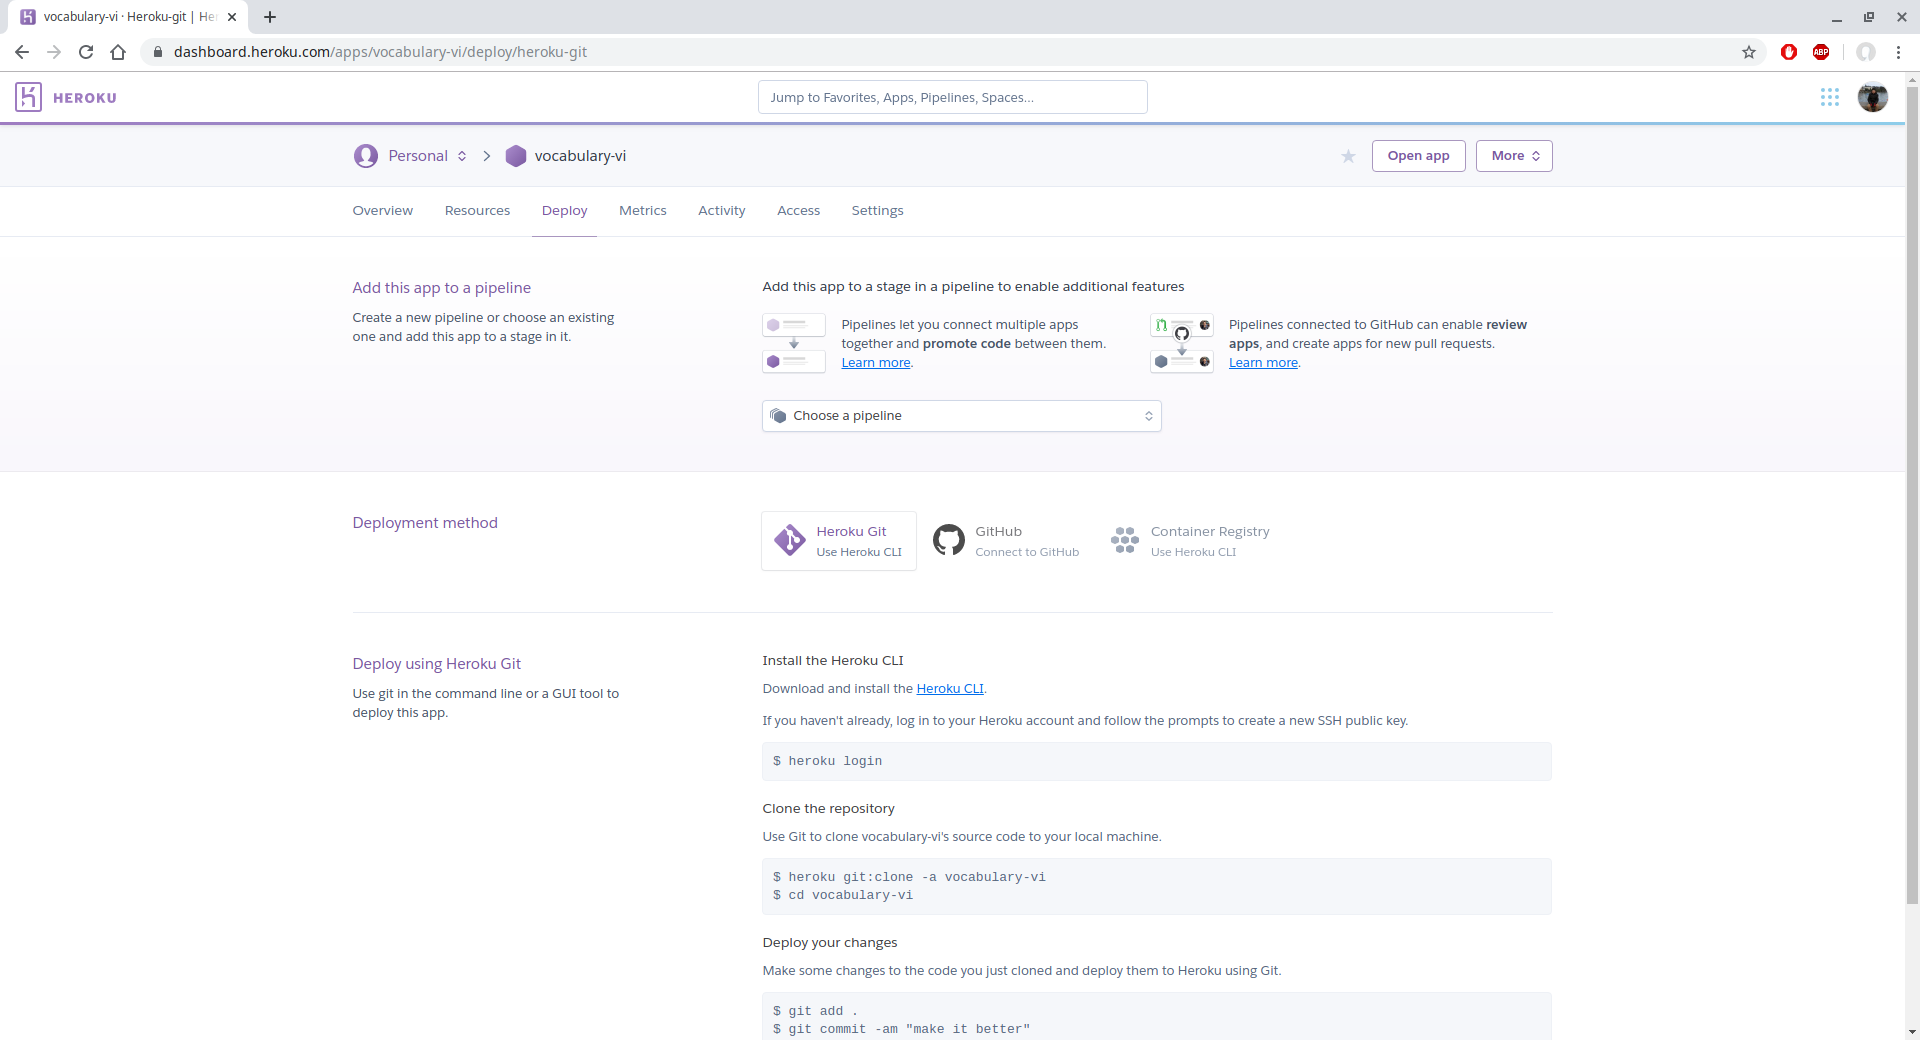This screenshot has width=1920, height=1040.
Task: Choose GitHub Connect to GitHub method
Action: pyautogui.click(x=1007, y=541)
